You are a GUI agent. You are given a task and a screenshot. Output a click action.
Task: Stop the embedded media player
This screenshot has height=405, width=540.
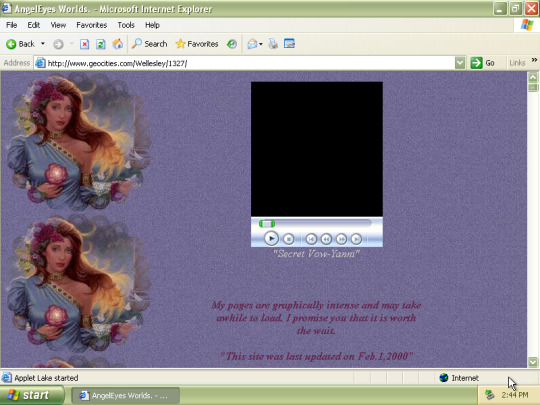tap(289, 239)
